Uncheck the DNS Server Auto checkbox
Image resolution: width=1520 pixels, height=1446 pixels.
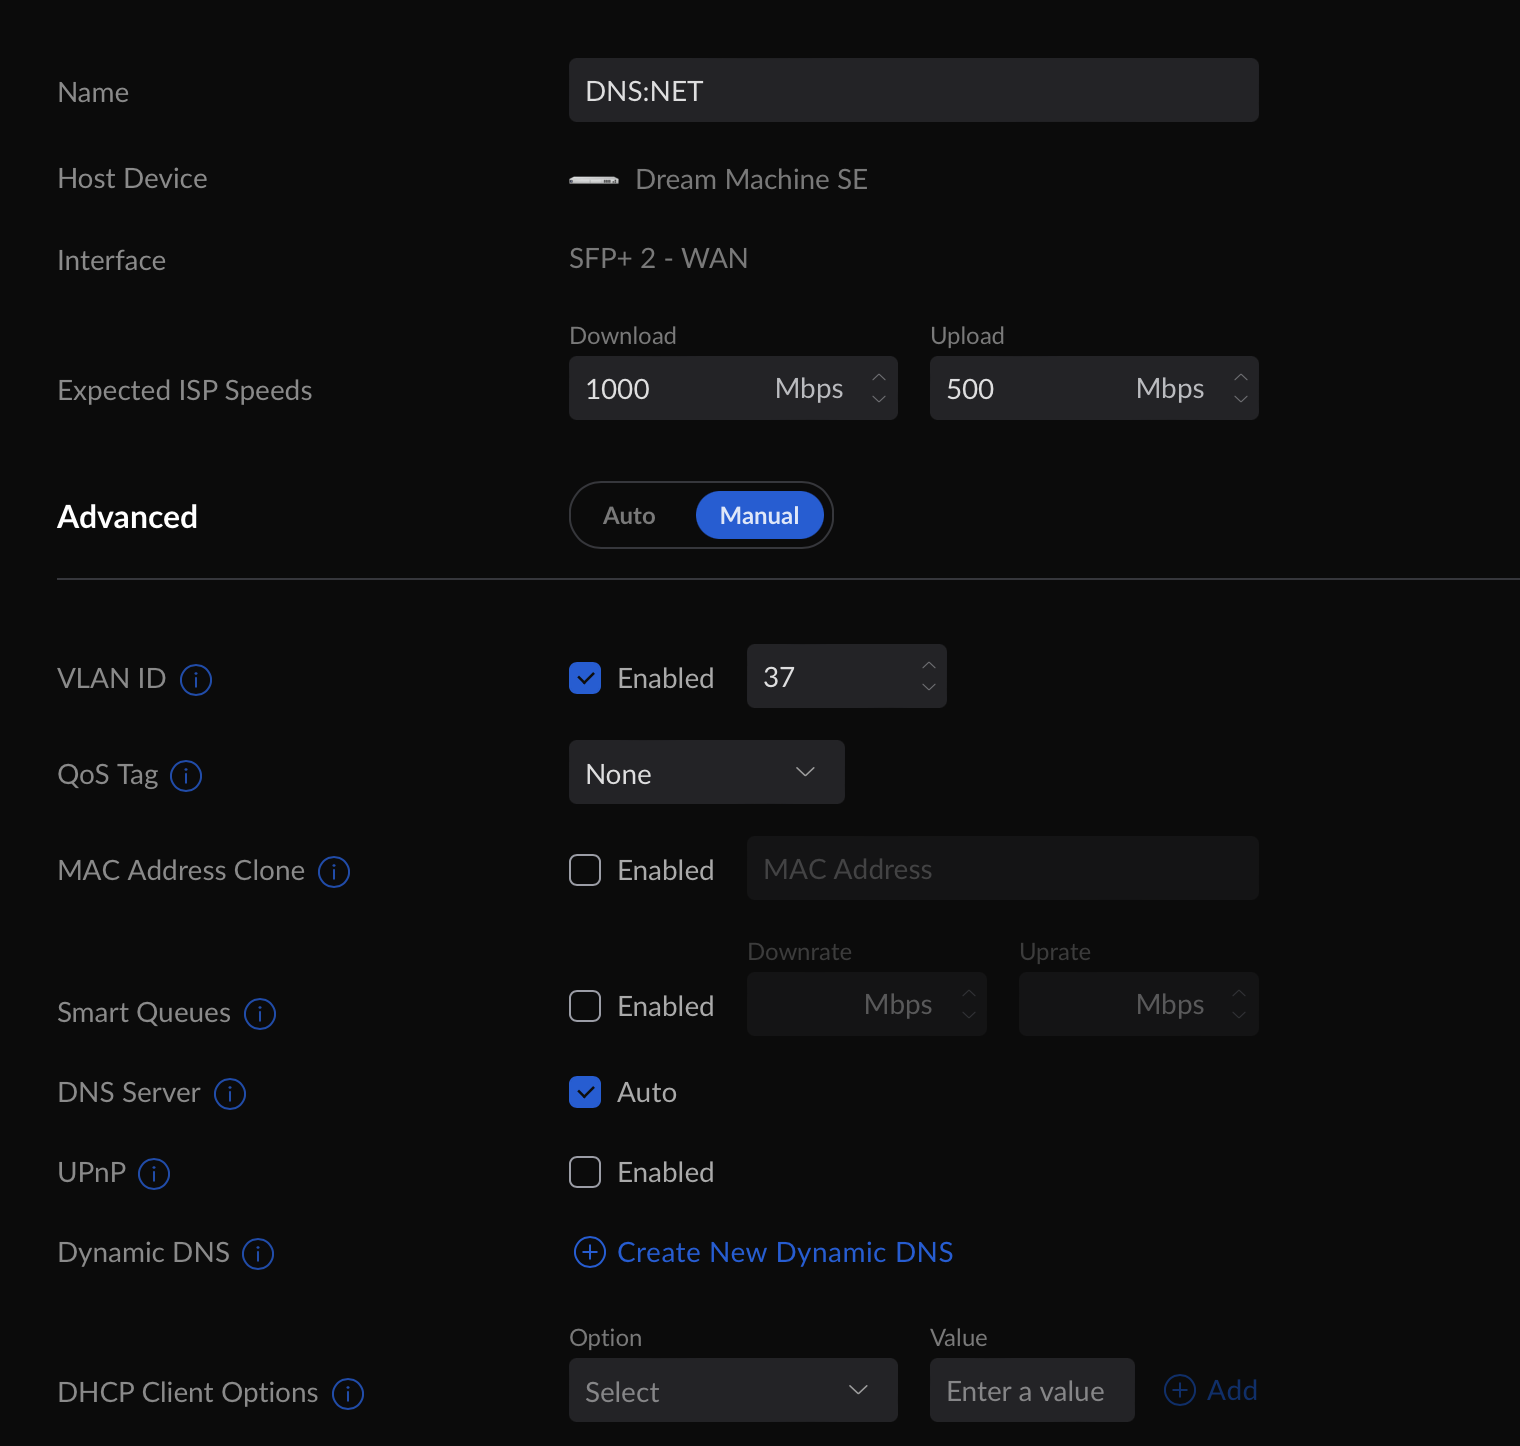point(585,1092)
